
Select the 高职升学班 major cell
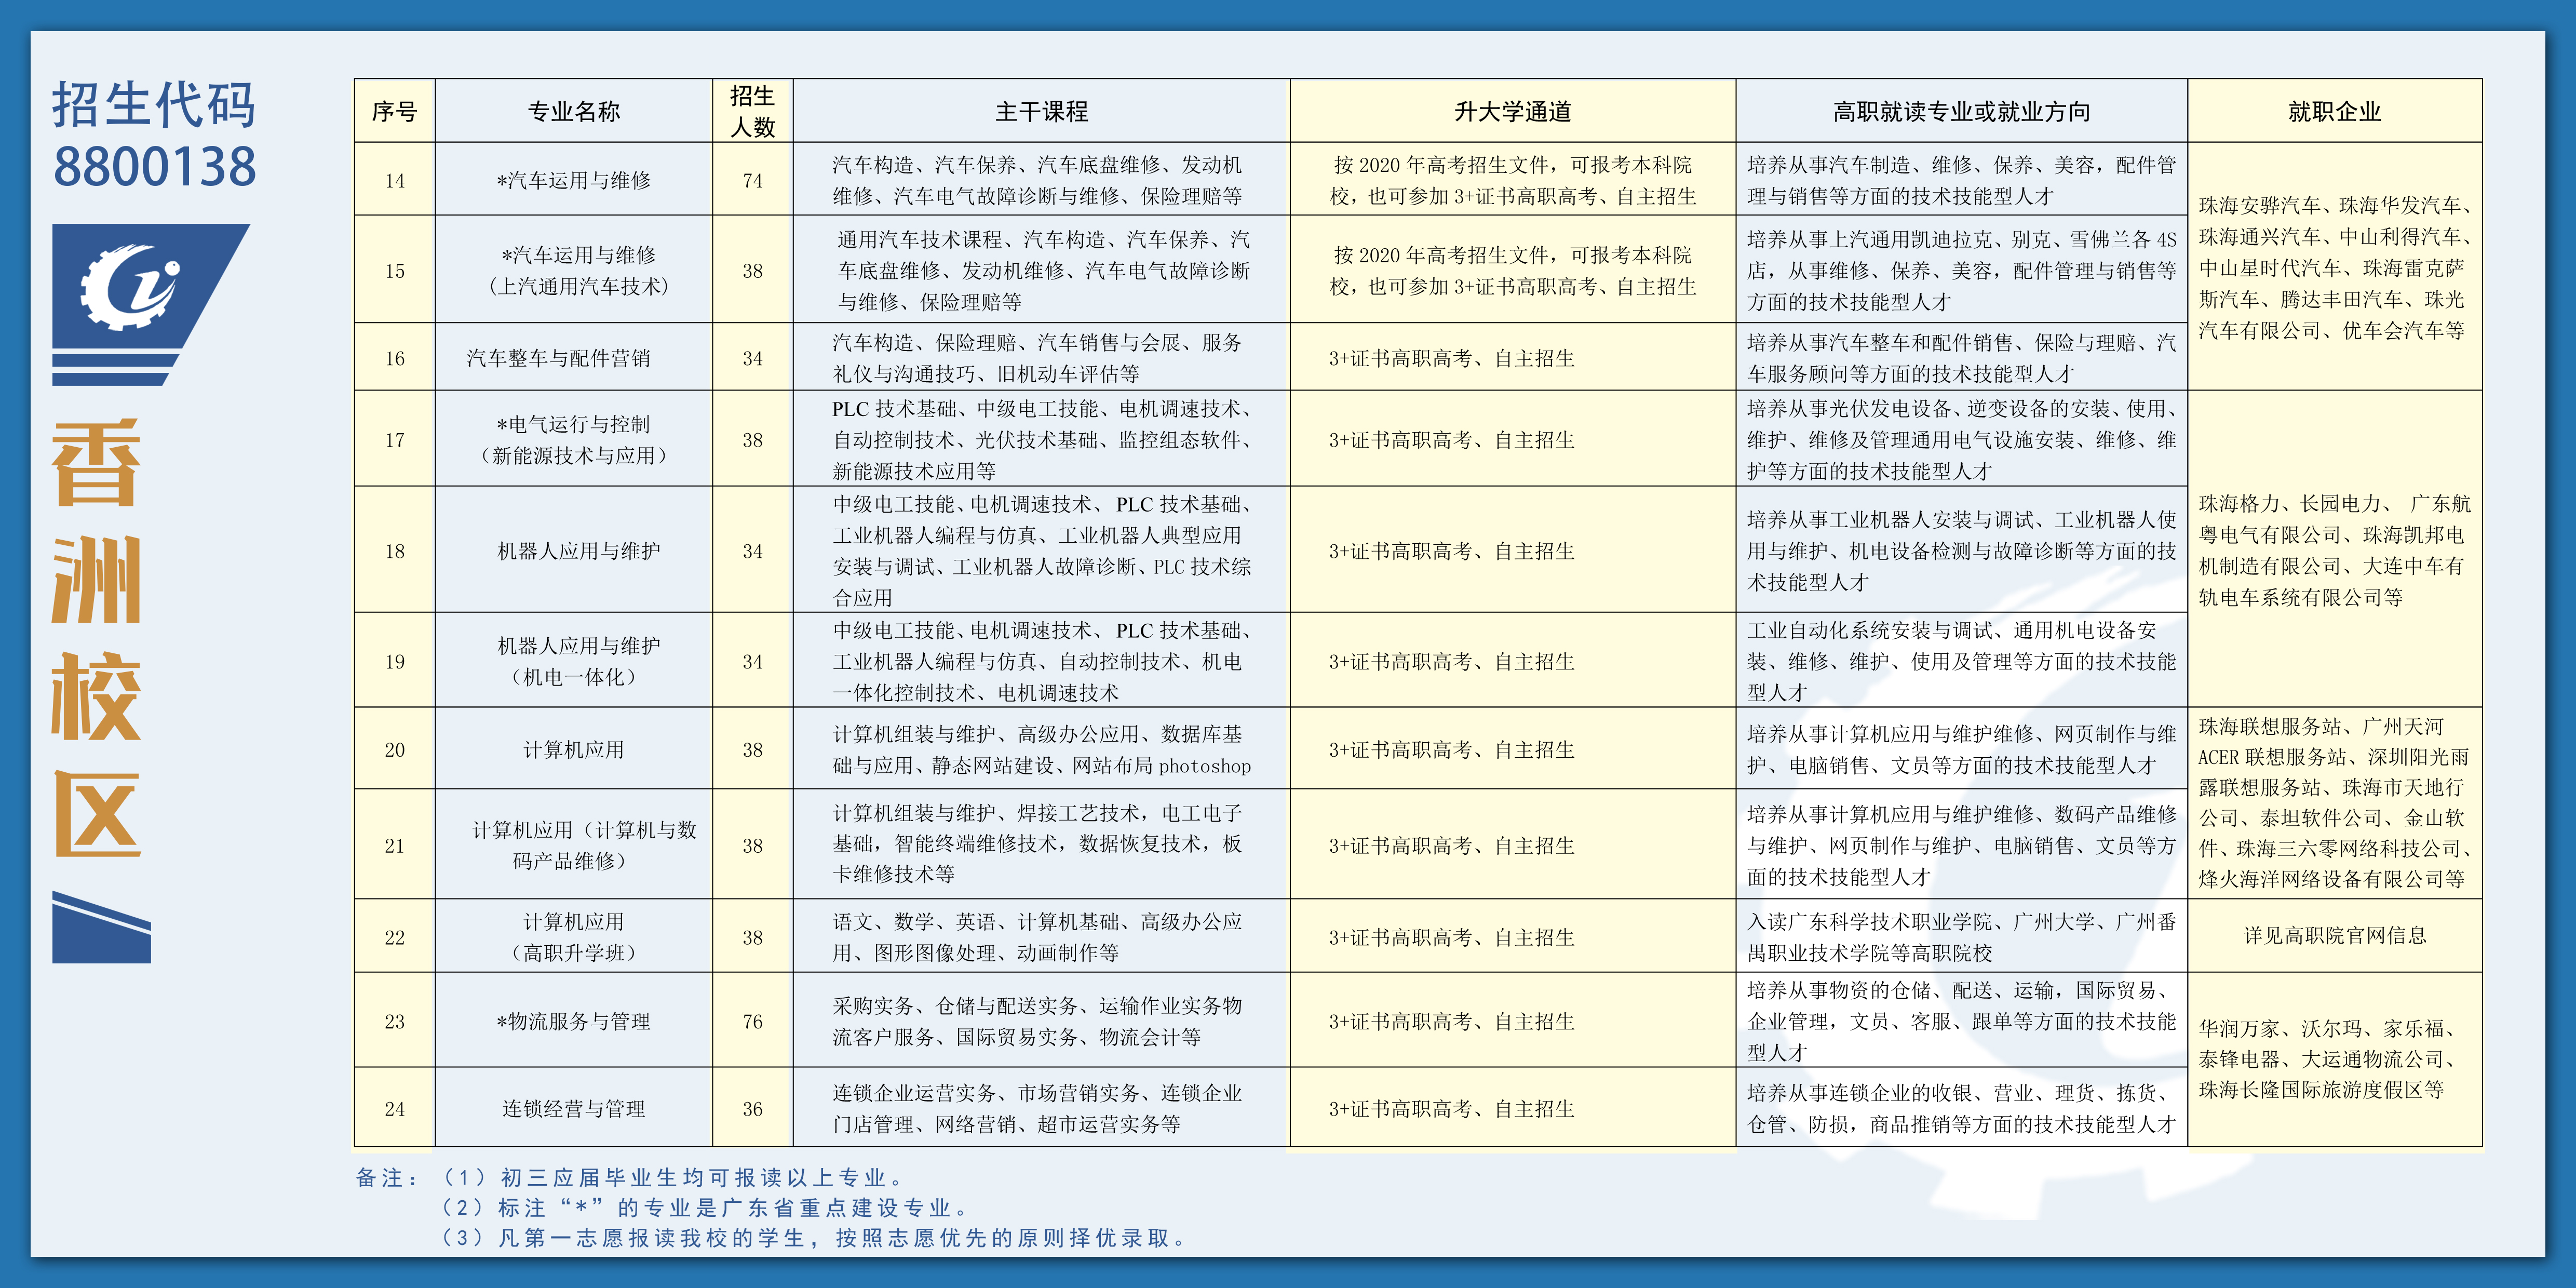coord(573,936)
